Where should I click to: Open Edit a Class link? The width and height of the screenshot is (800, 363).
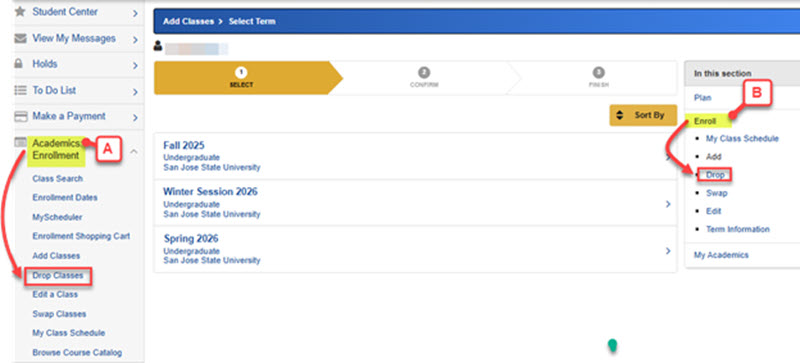point(55,295)
